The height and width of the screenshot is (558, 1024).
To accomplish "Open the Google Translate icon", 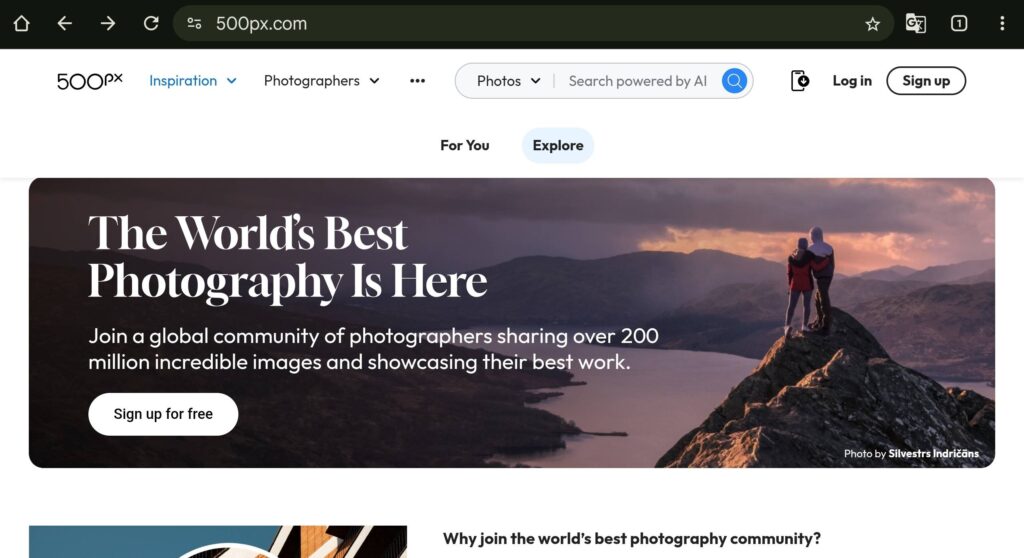I will coord(916,24).
